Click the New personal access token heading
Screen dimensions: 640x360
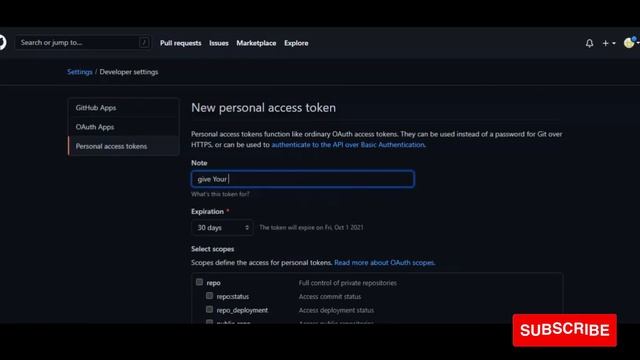(x=264, y=108)
